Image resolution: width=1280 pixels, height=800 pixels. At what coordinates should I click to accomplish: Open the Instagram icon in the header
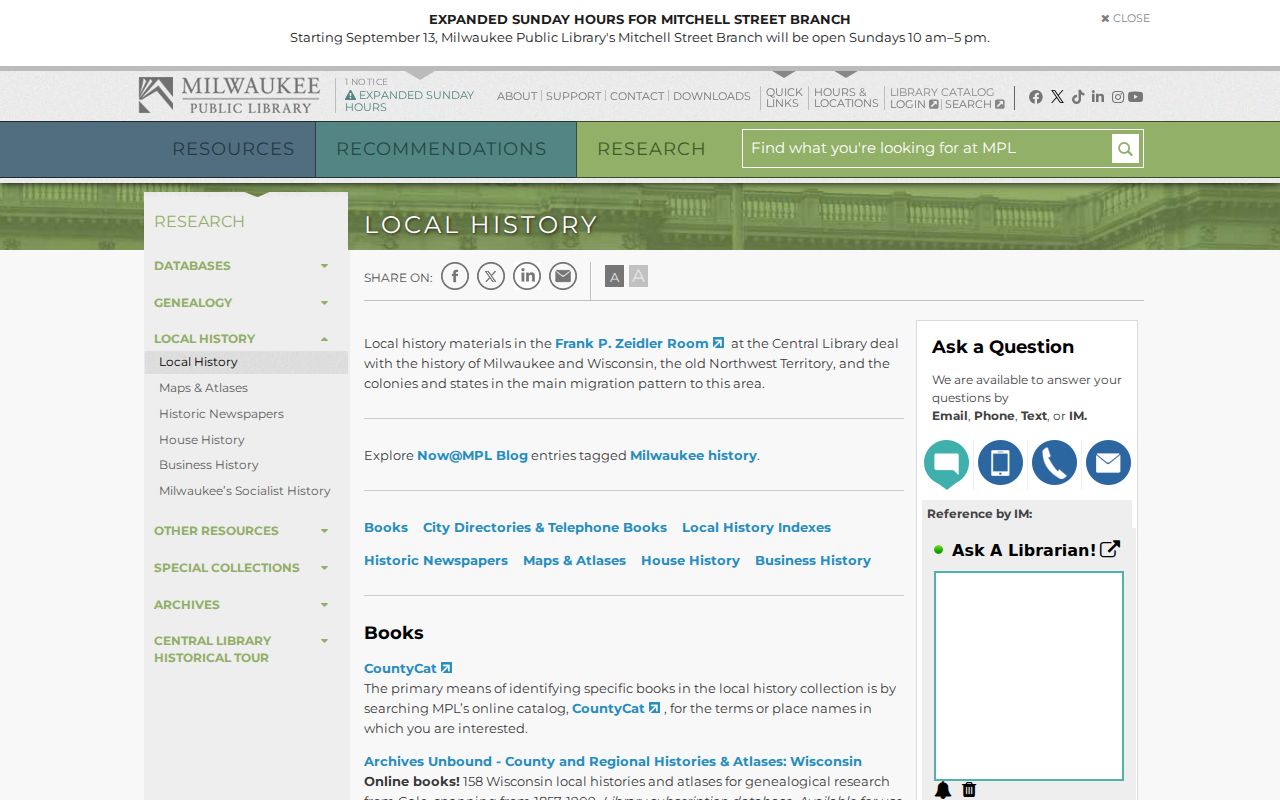pos(1118,97)
